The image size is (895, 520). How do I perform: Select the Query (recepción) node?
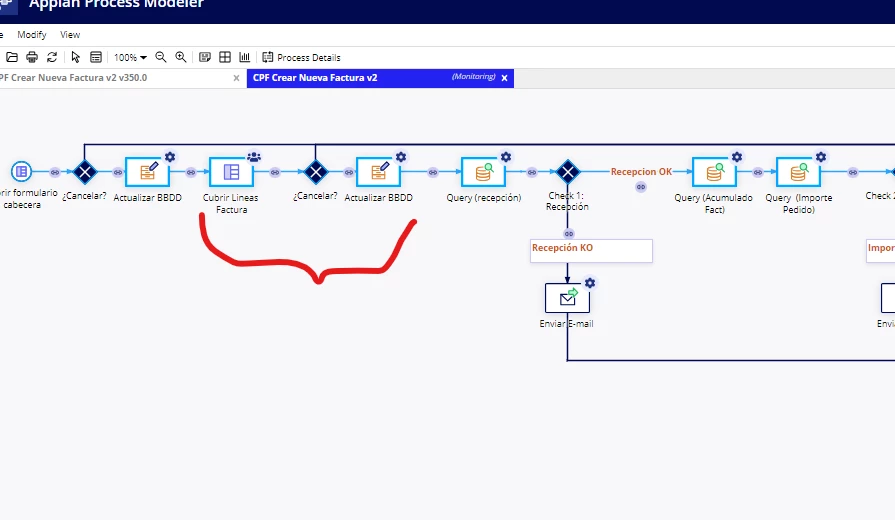click(483, 172)
